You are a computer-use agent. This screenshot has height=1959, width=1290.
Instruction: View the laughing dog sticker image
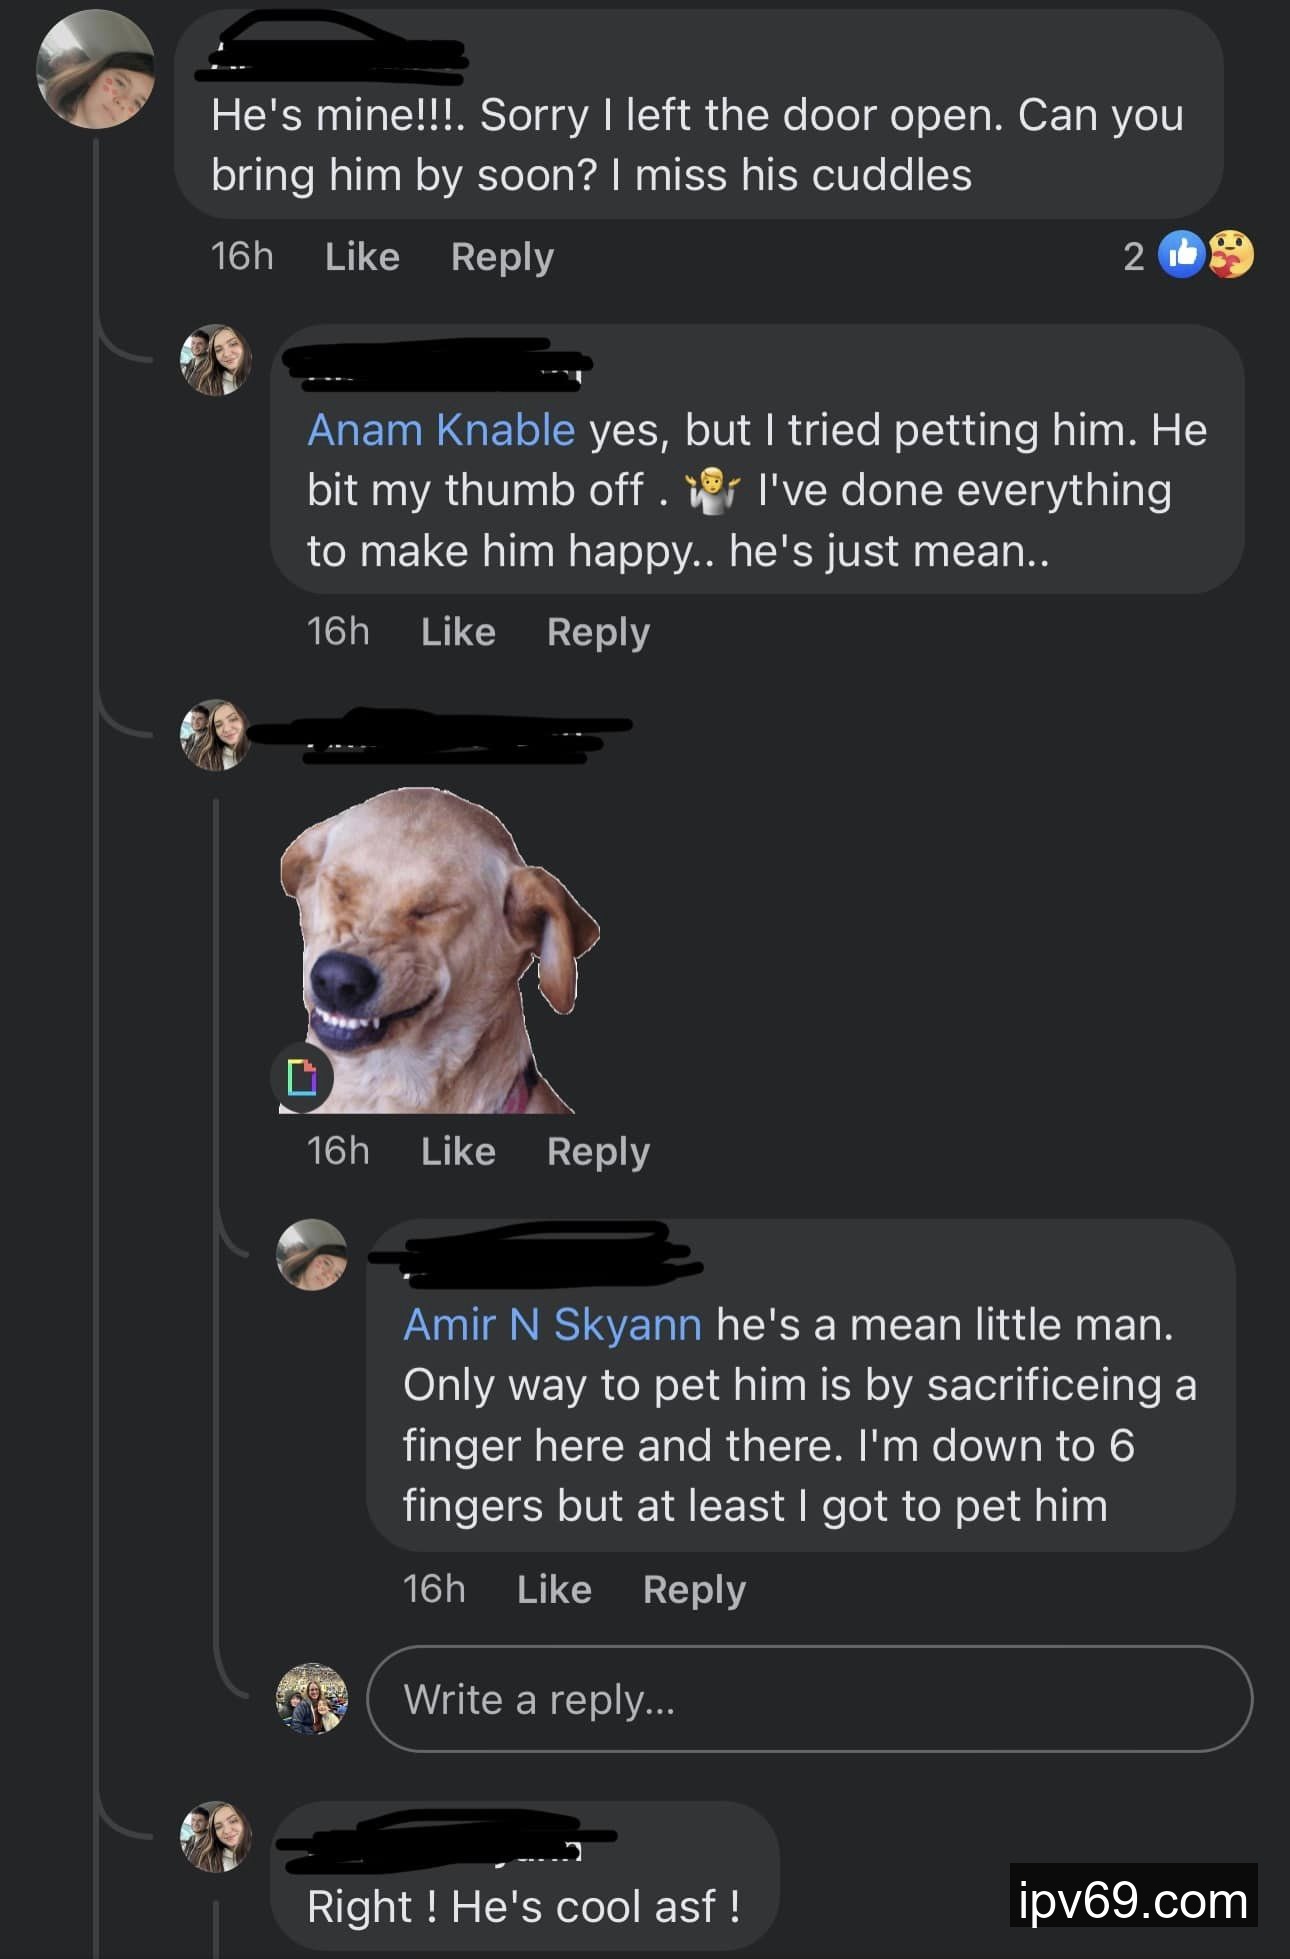[440, 950]
